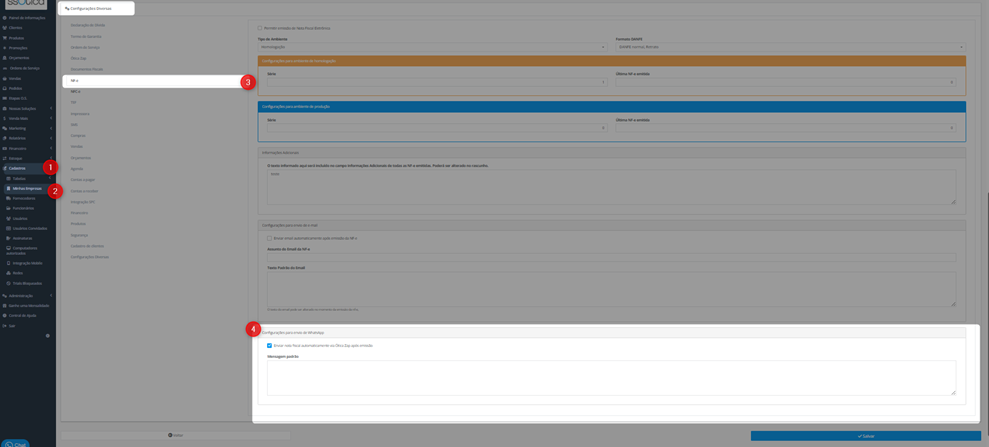989x447 pixels.
Task: Click the Salvar button
Action: 865,436
